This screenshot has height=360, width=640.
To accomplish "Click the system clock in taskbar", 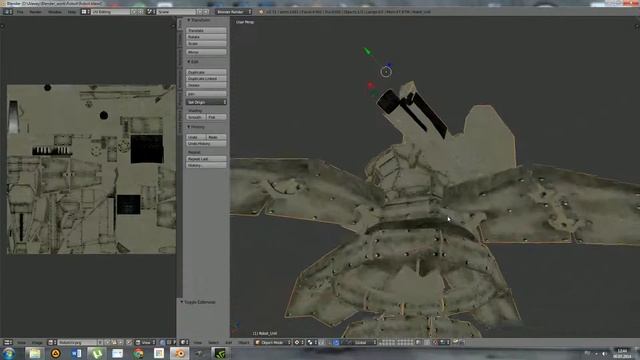I will tap(622, 353).
